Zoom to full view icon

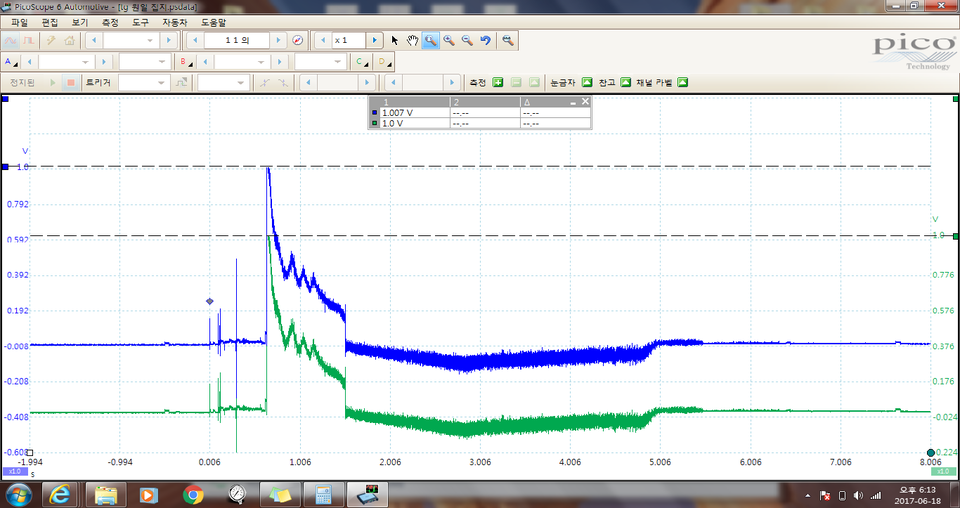pos(508,40)
